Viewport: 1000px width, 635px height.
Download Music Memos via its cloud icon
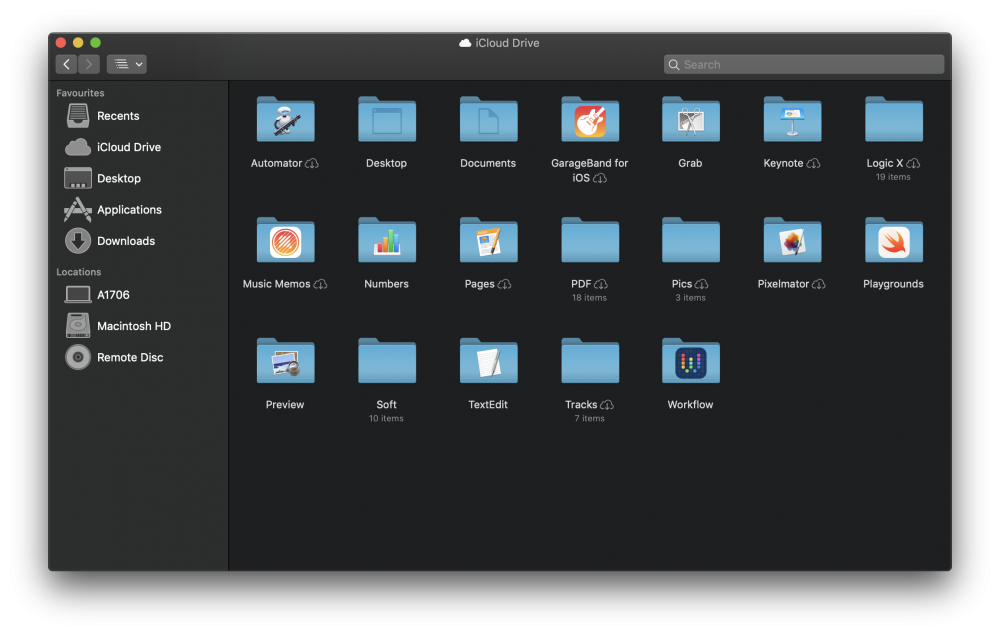pyautogui.click(x=320, y=284)
